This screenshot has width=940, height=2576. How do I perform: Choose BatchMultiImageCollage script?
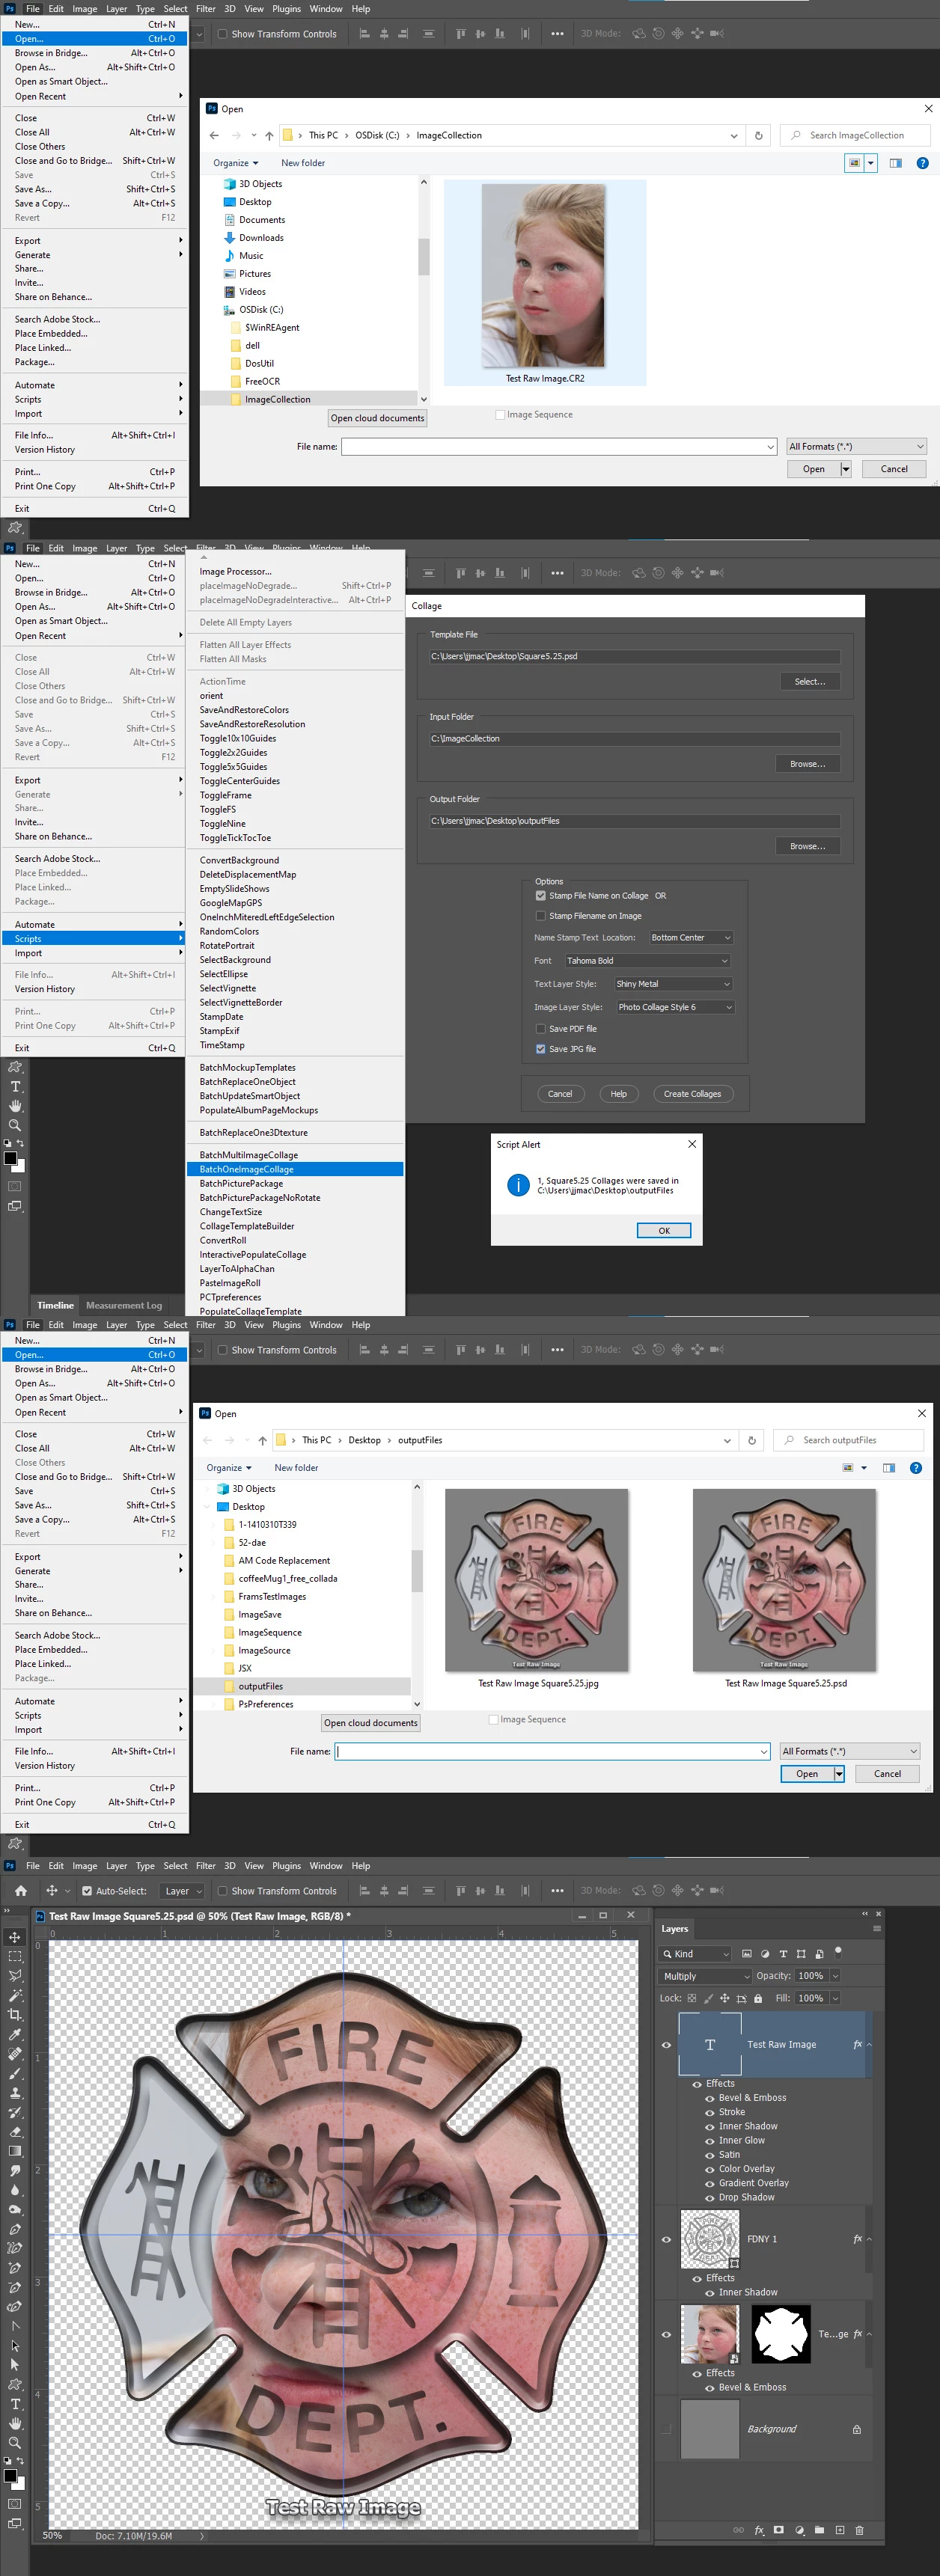295,1155
